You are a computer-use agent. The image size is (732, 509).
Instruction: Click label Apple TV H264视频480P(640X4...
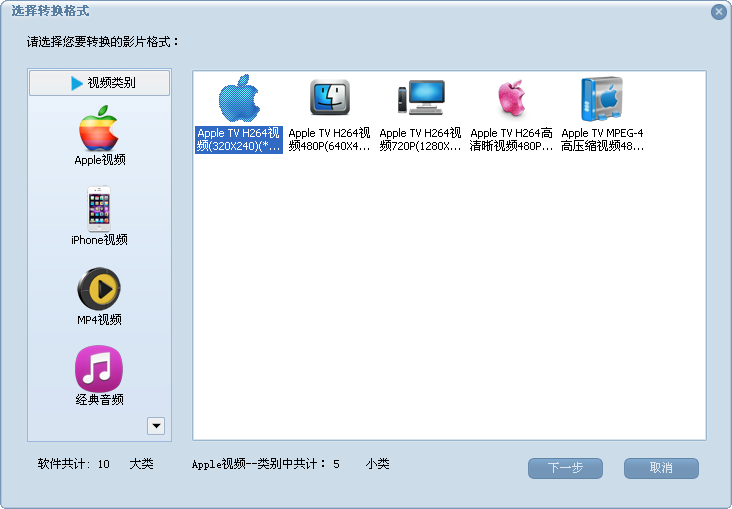(330, 140)
